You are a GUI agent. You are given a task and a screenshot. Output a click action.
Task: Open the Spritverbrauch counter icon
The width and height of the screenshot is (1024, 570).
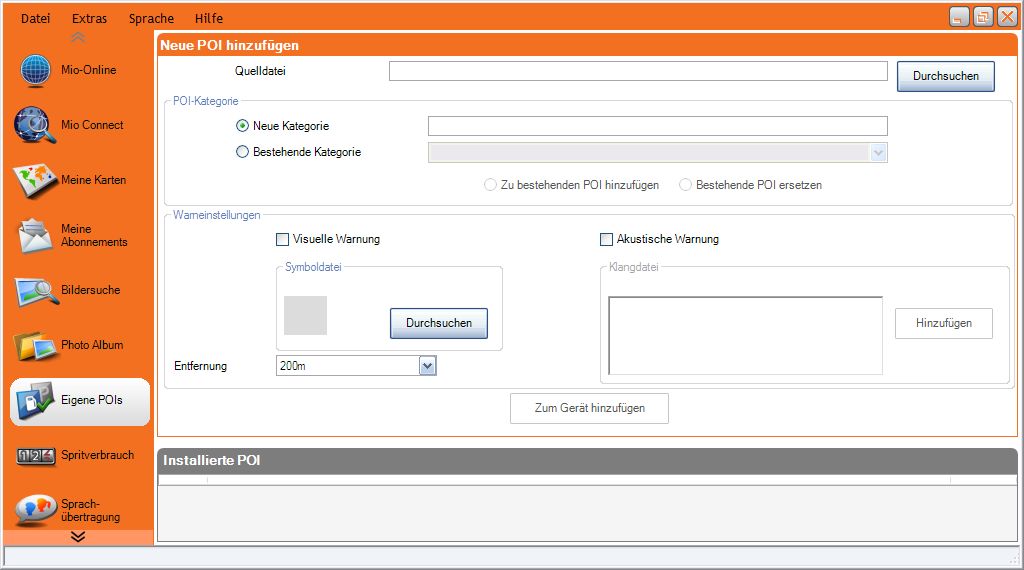click(35, 456)
